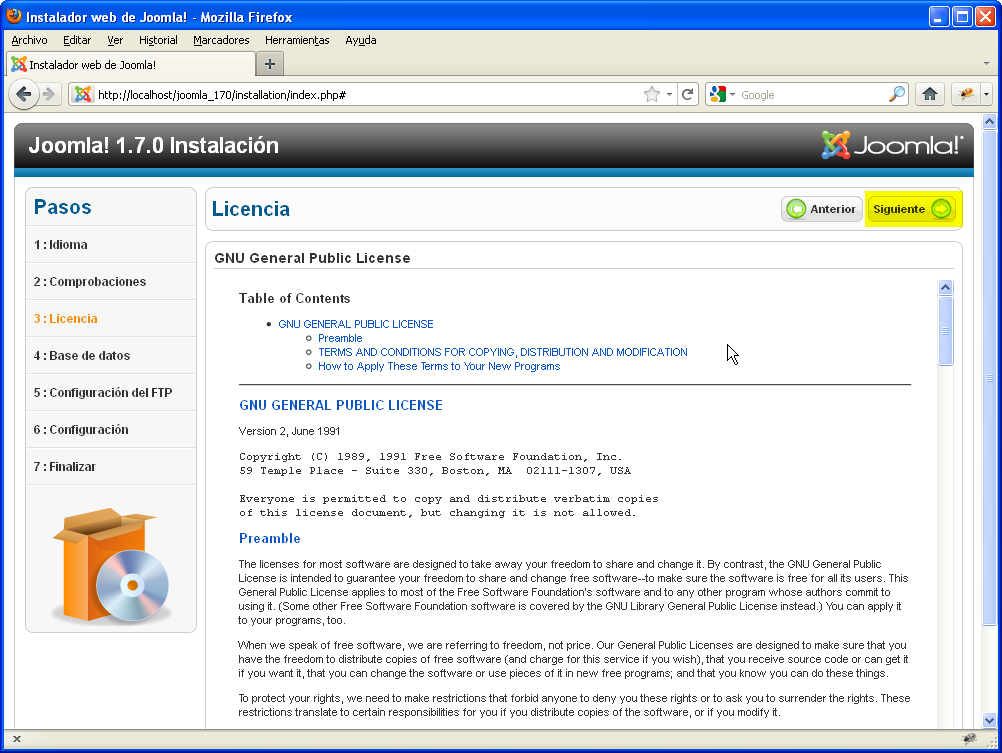1002x753 pixels.
Task: Click the Licencia page title
Action: pos(250,209)
